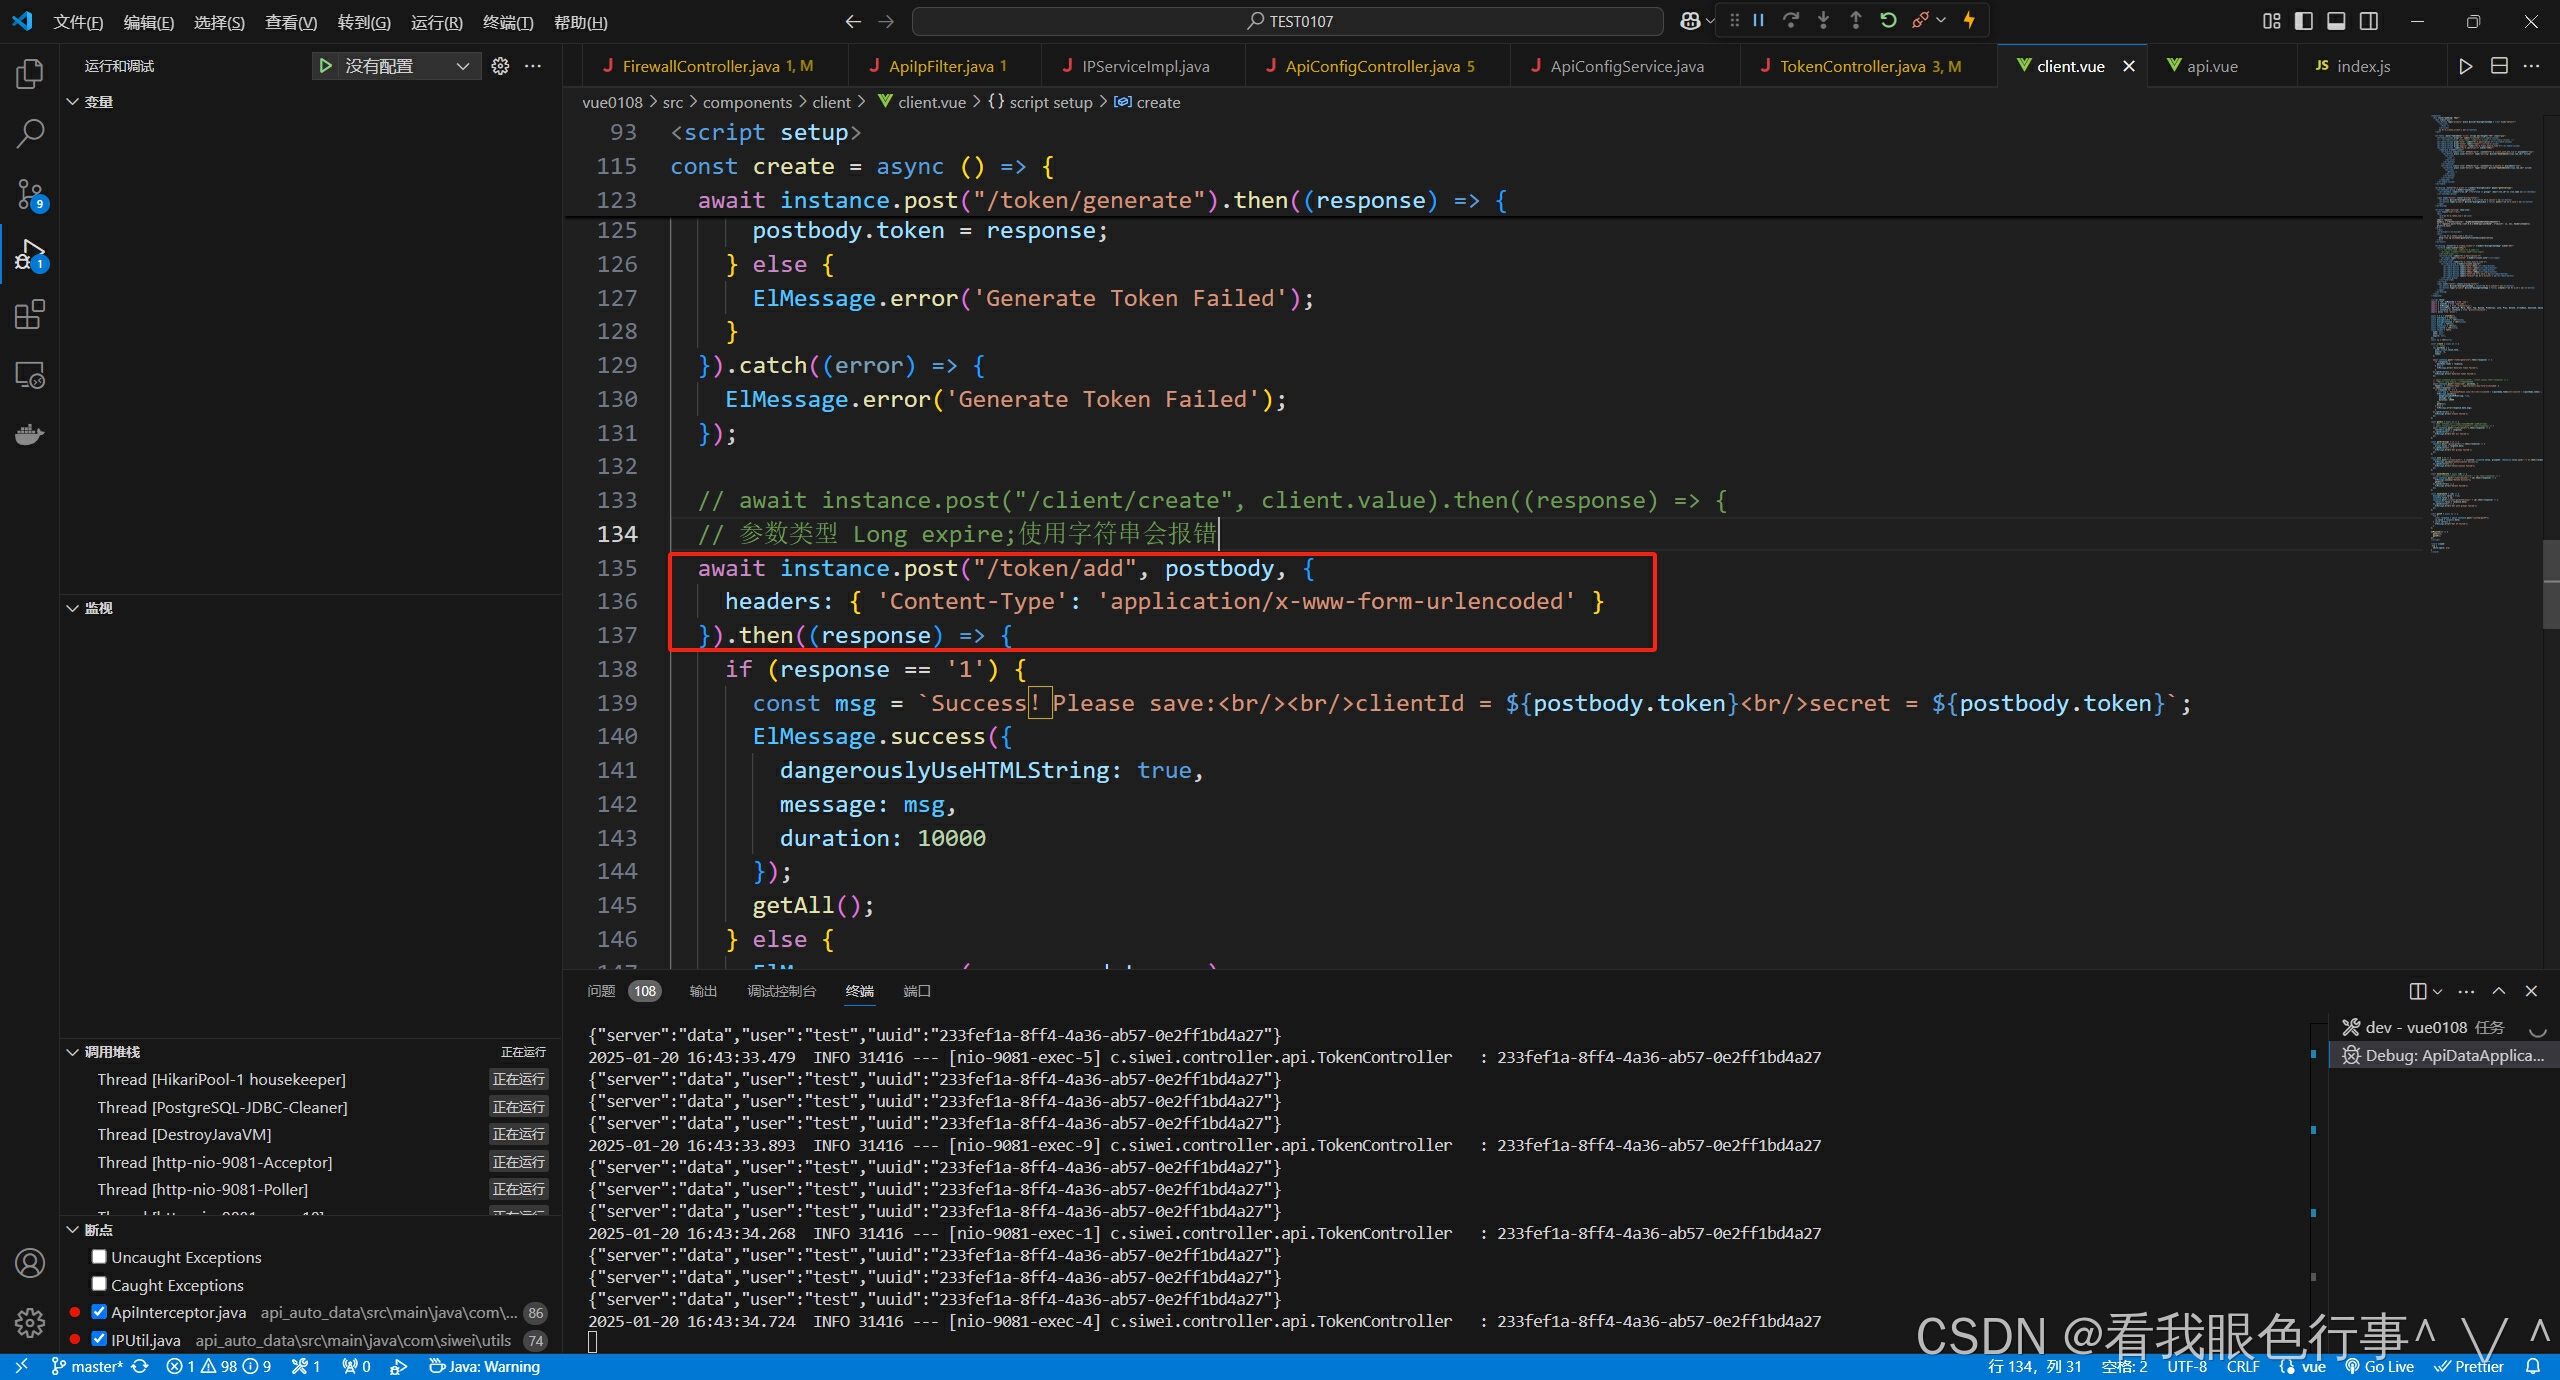
Task: Pause the debug session
Action: [x=1758, y=20]
